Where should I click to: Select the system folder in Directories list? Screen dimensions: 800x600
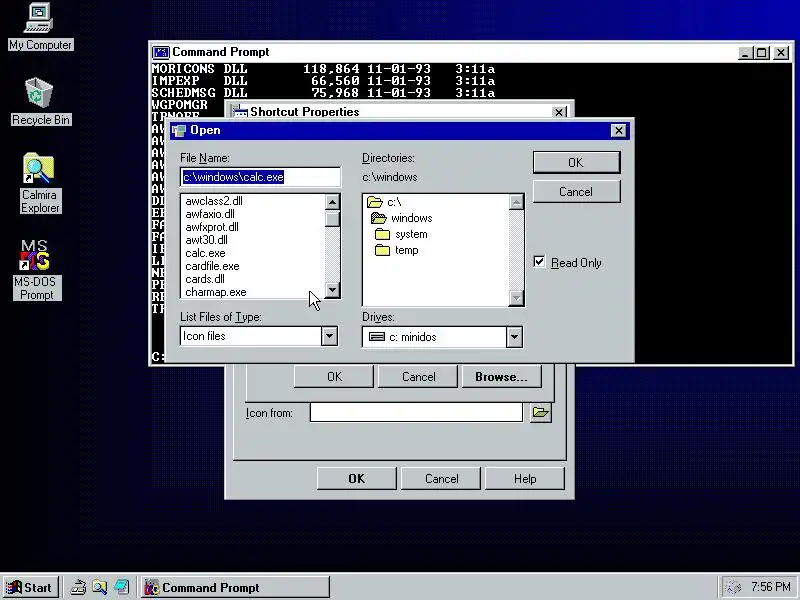[401, 234]
